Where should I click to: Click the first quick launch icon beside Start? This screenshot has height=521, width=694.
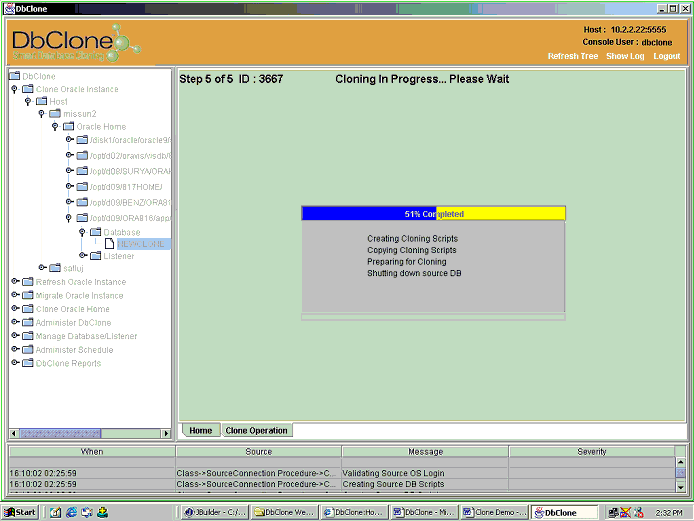pyautogui.click(x=55, y=512)
